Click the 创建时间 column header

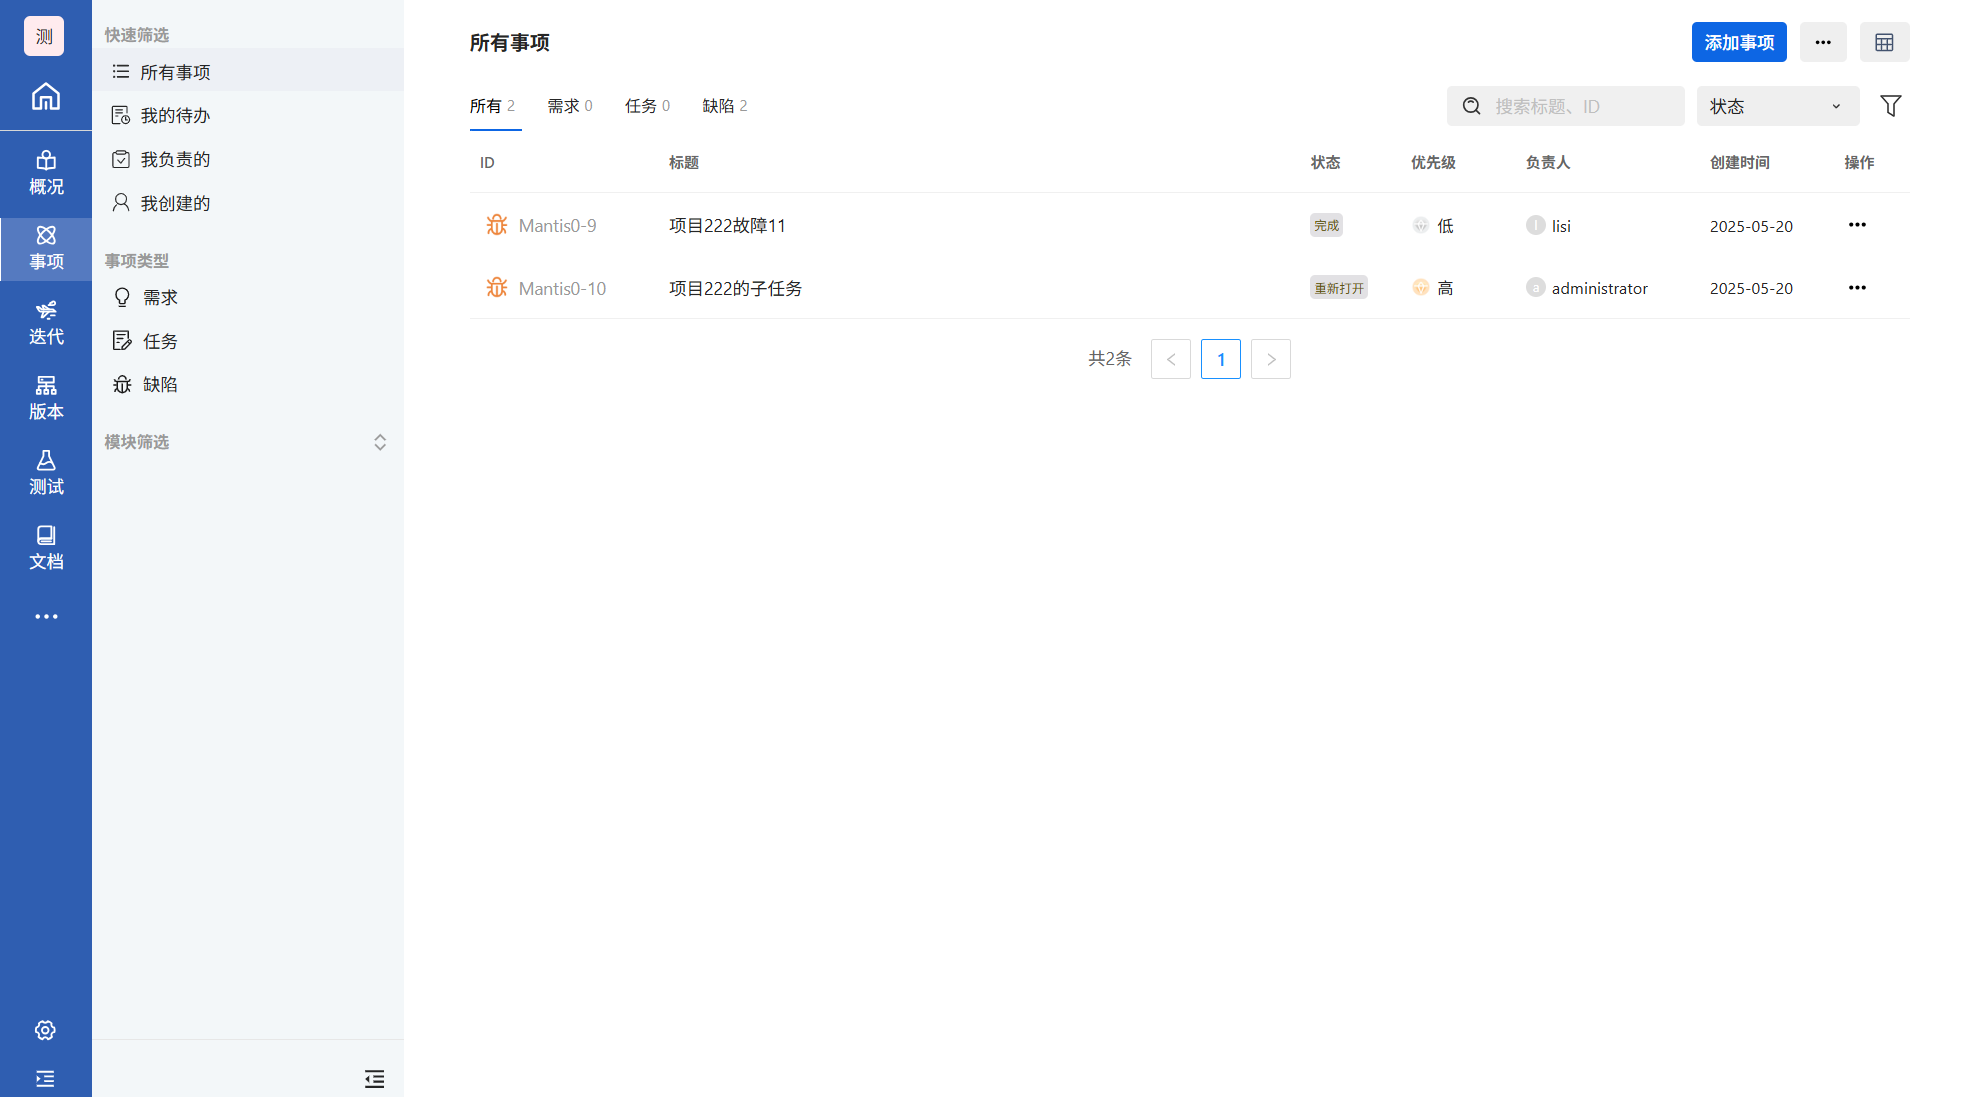point(1740,163)
